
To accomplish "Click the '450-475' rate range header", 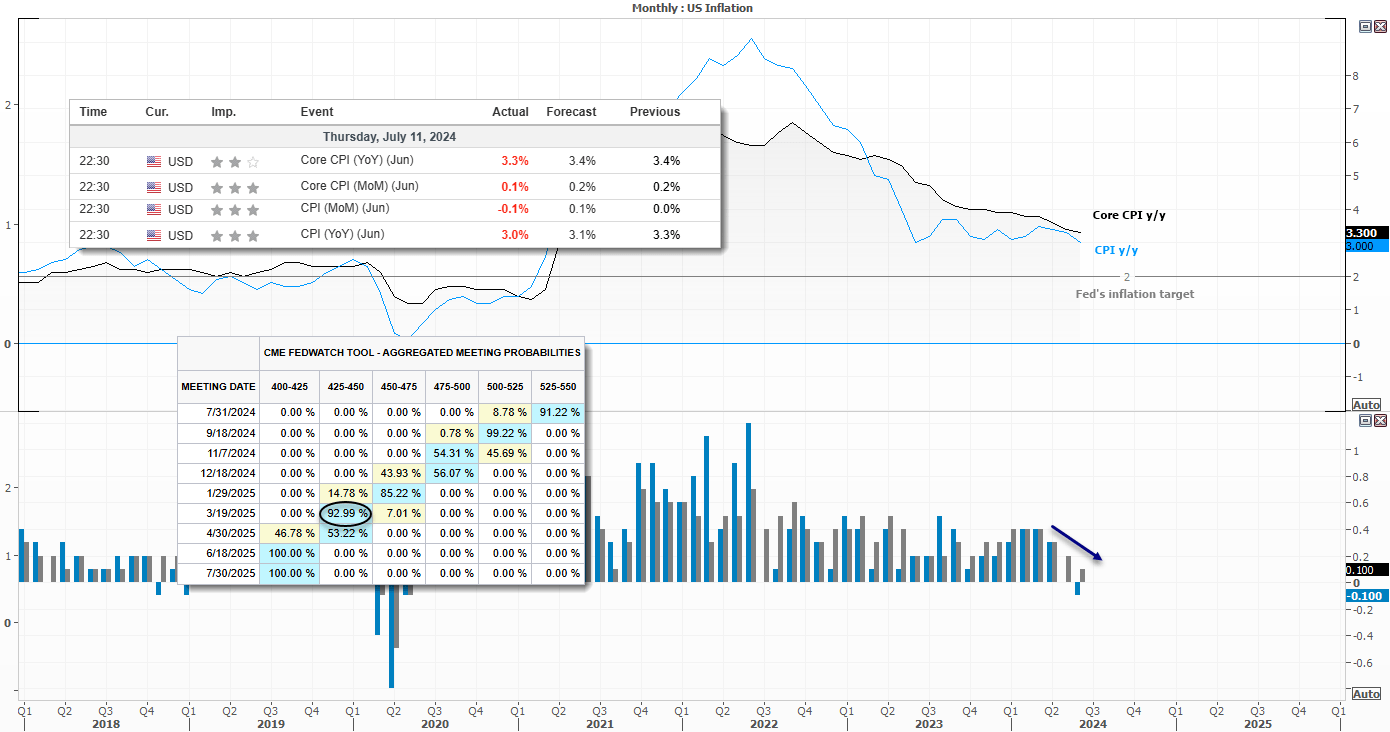I will 399,387.
